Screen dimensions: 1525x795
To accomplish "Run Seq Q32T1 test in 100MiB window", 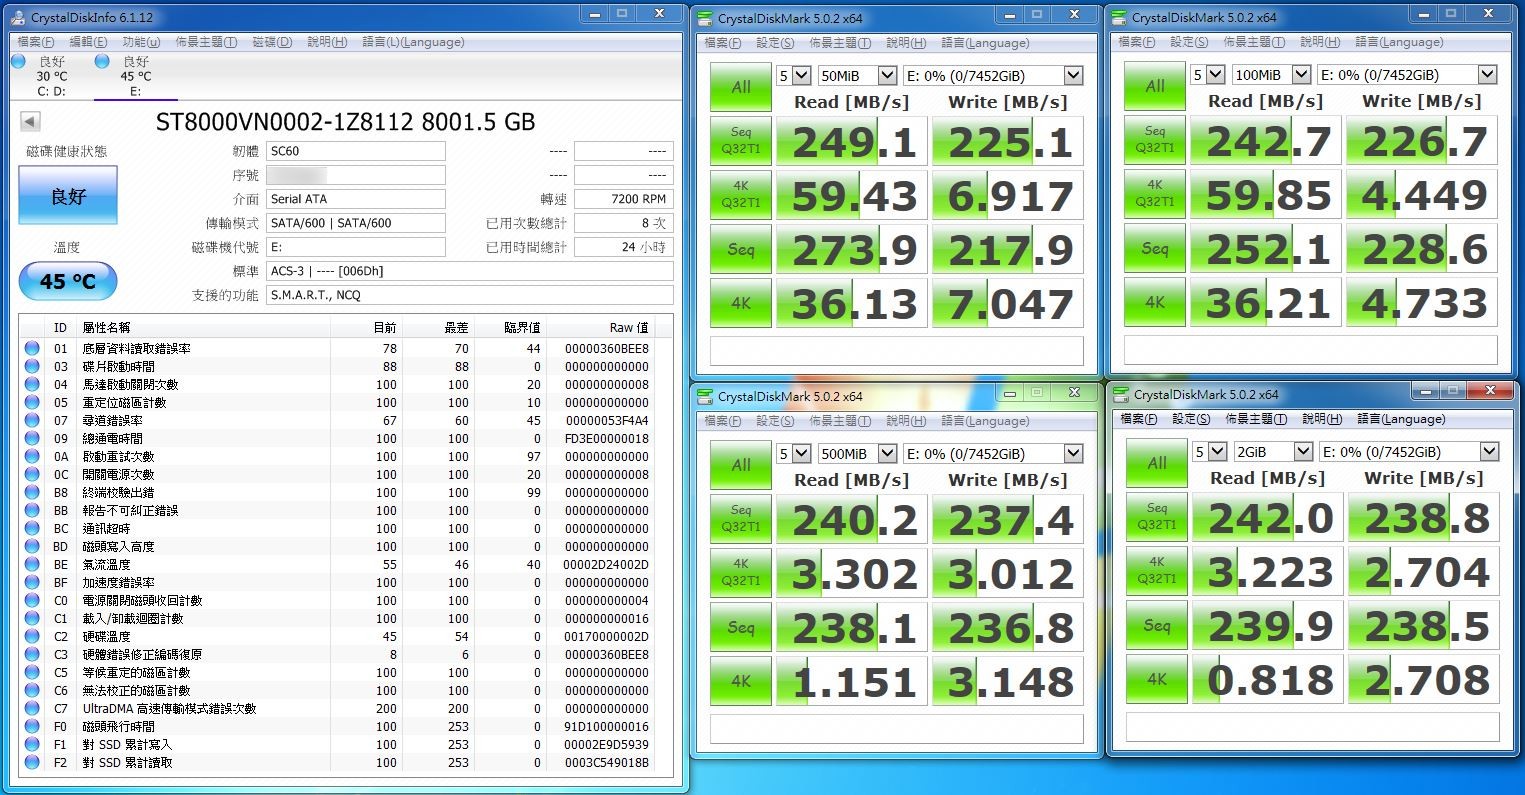I will click(1155, 139).
